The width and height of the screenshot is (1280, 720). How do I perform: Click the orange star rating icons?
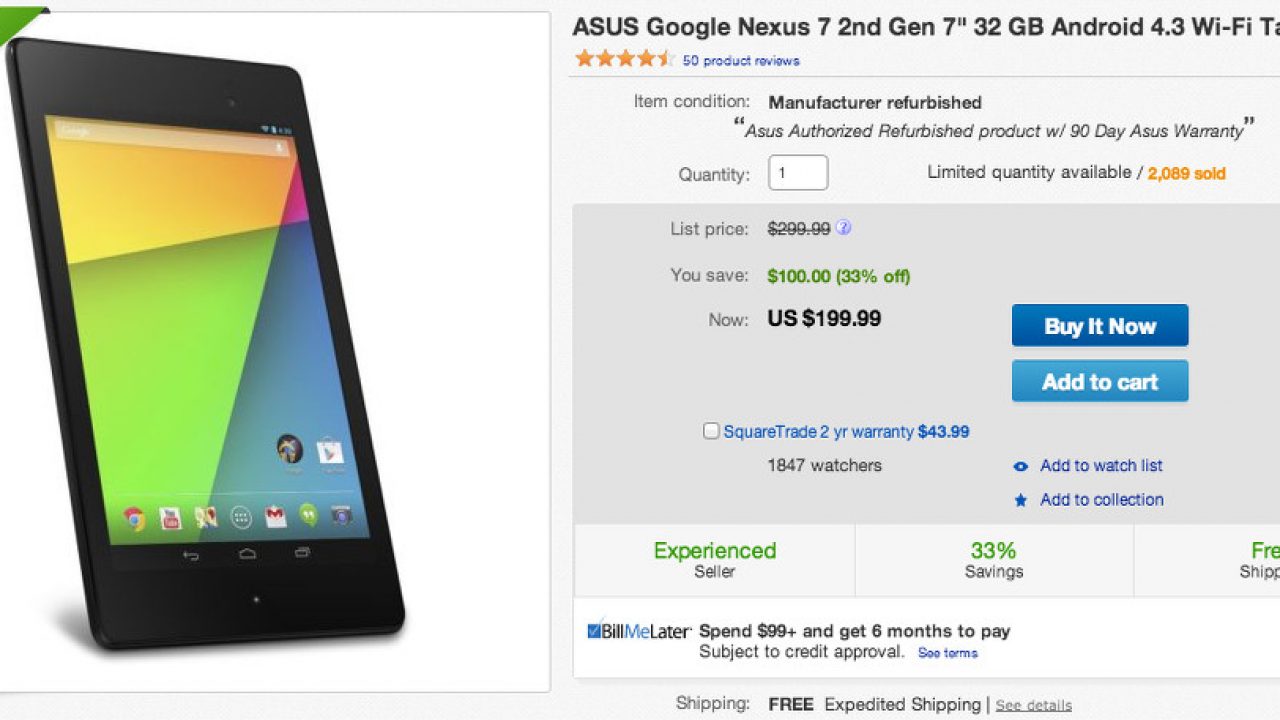coord(625,59)
